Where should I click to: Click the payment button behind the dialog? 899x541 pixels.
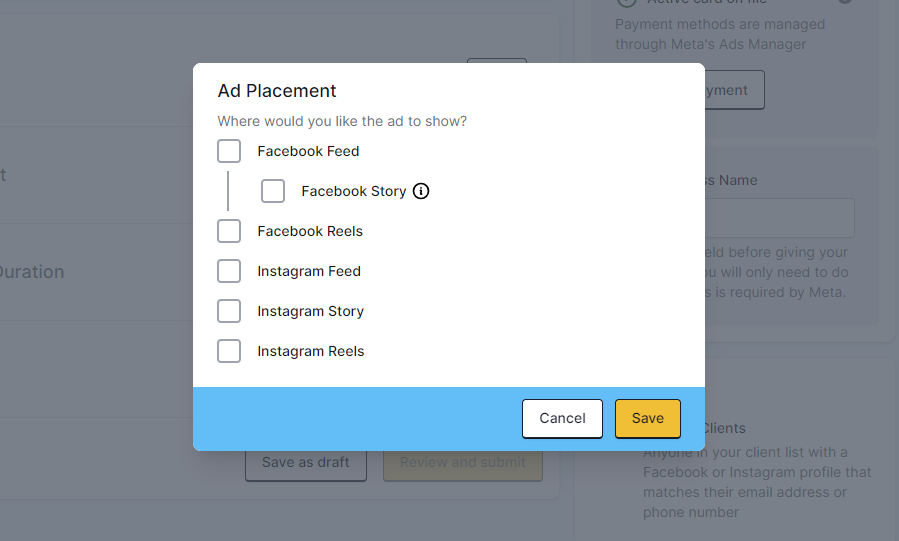tap(734, 90)
